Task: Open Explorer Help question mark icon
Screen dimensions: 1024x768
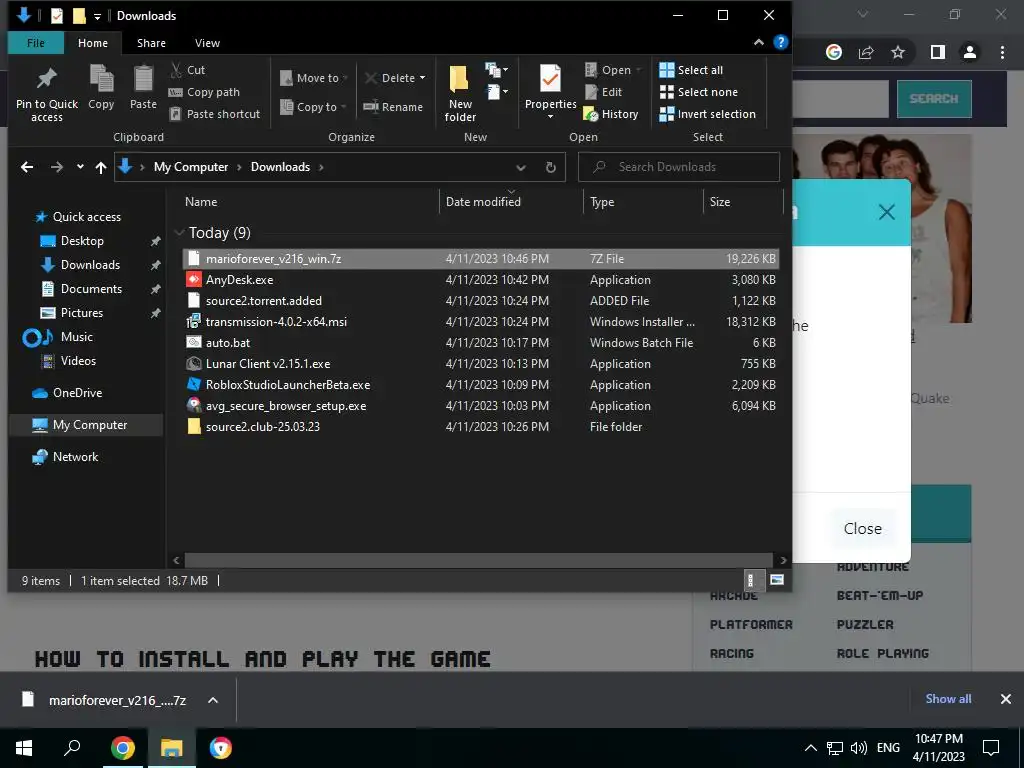Action: [780, 42]
